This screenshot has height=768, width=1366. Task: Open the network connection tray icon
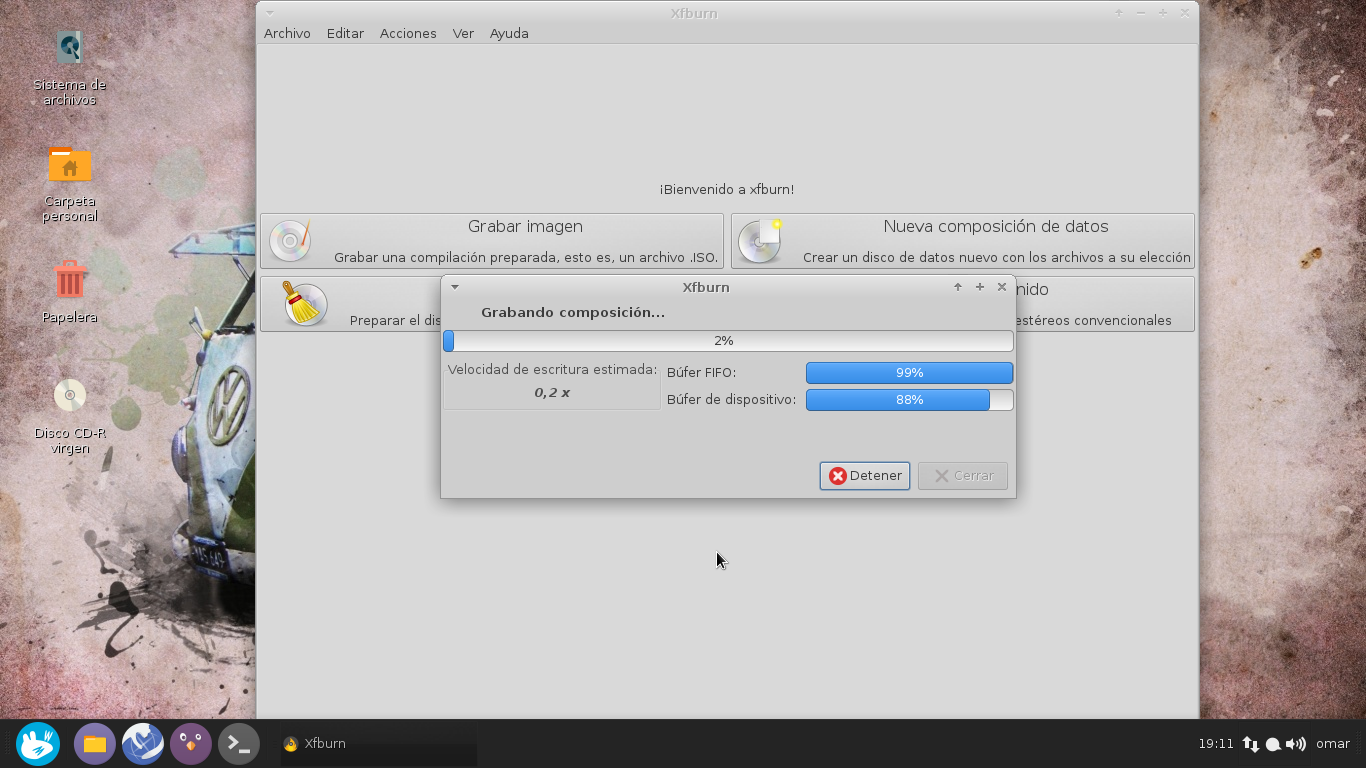[1251, 744]
